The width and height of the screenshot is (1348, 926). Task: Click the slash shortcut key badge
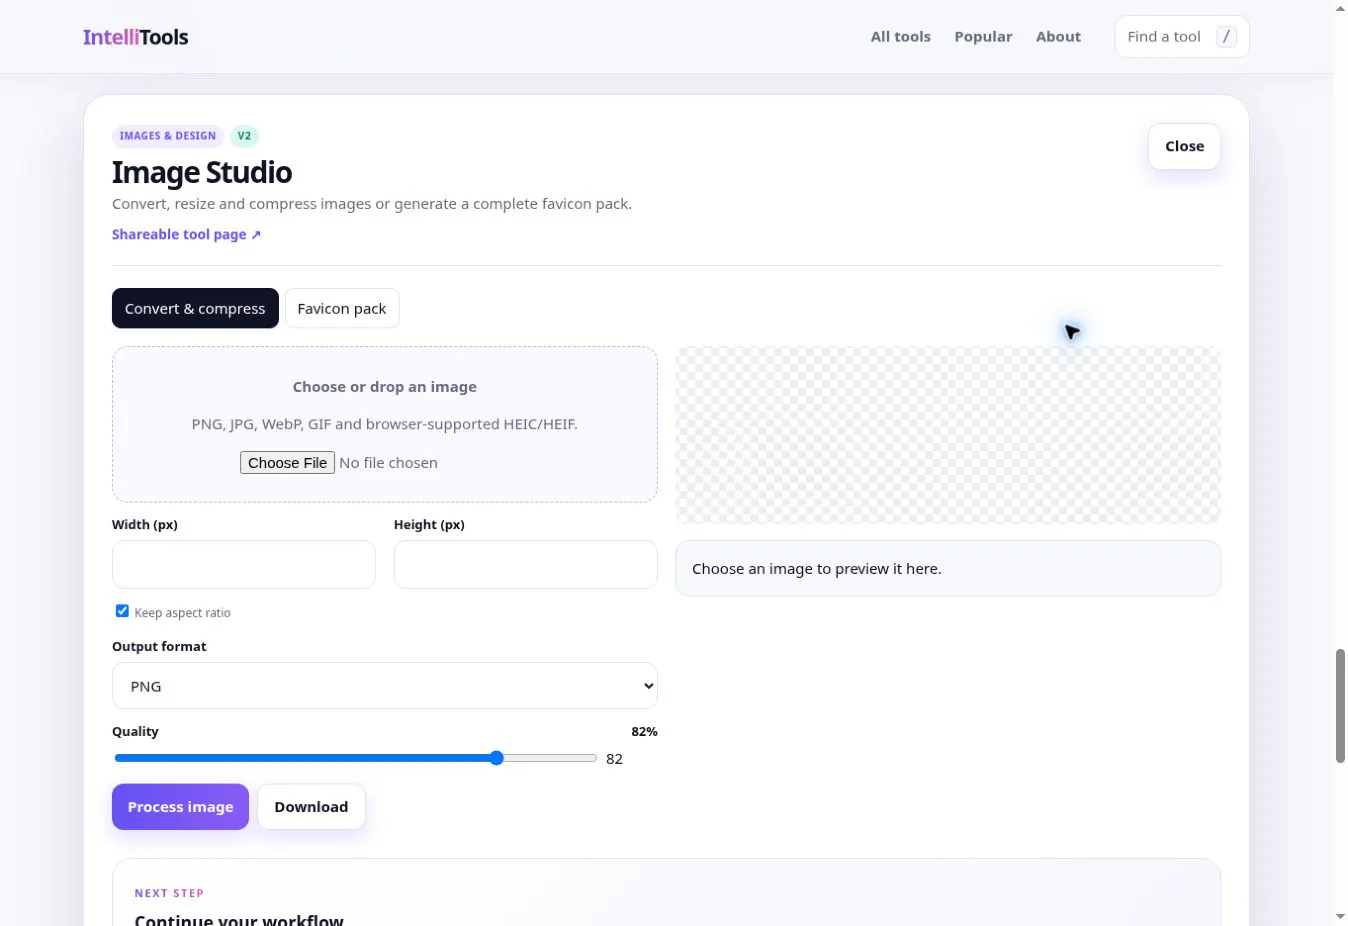[x=1226, y=37]
